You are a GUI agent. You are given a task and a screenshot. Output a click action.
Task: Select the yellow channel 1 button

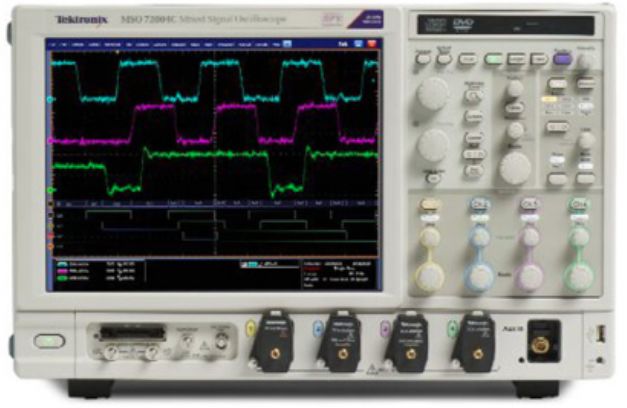tap(429, 205)
